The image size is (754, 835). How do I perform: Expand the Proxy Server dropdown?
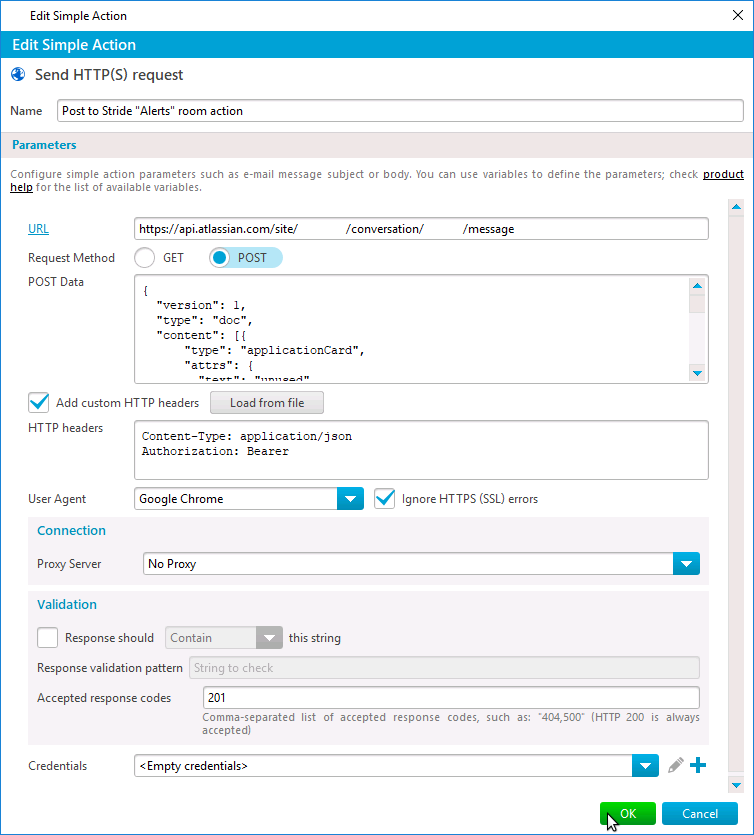click(x=686, y=563)
